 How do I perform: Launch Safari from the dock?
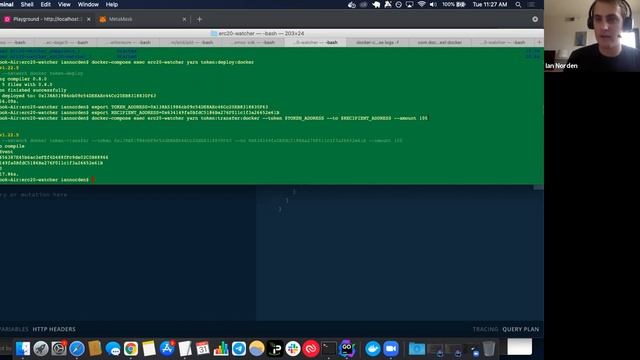77,349
